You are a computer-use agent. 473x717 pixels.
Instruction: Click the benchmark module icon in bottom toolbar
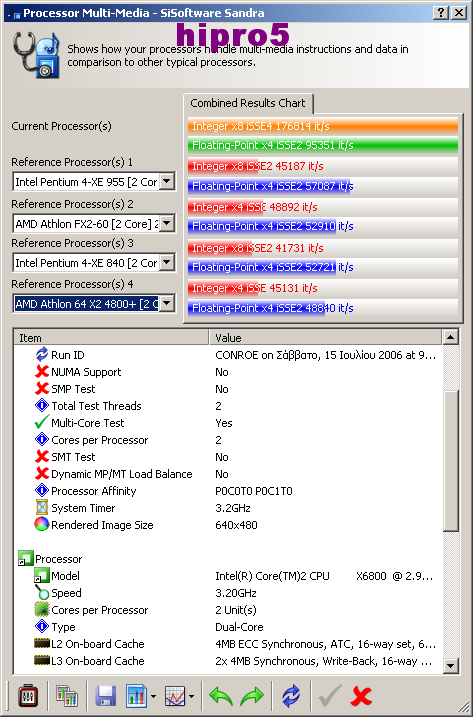pyautogui.click(x=27, y=696)
